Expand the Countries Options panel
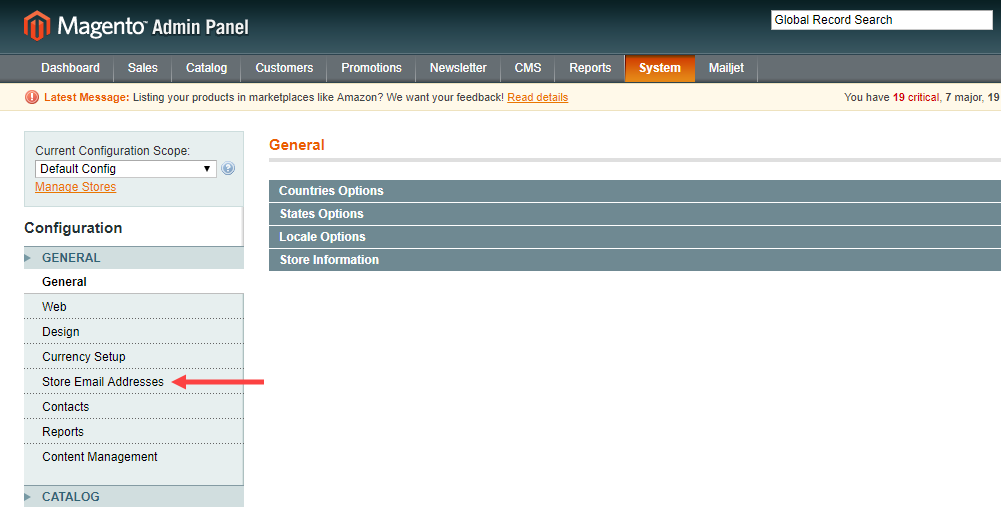The height and width of the screenshot is (507, 1001). click(x=635, y=191)
